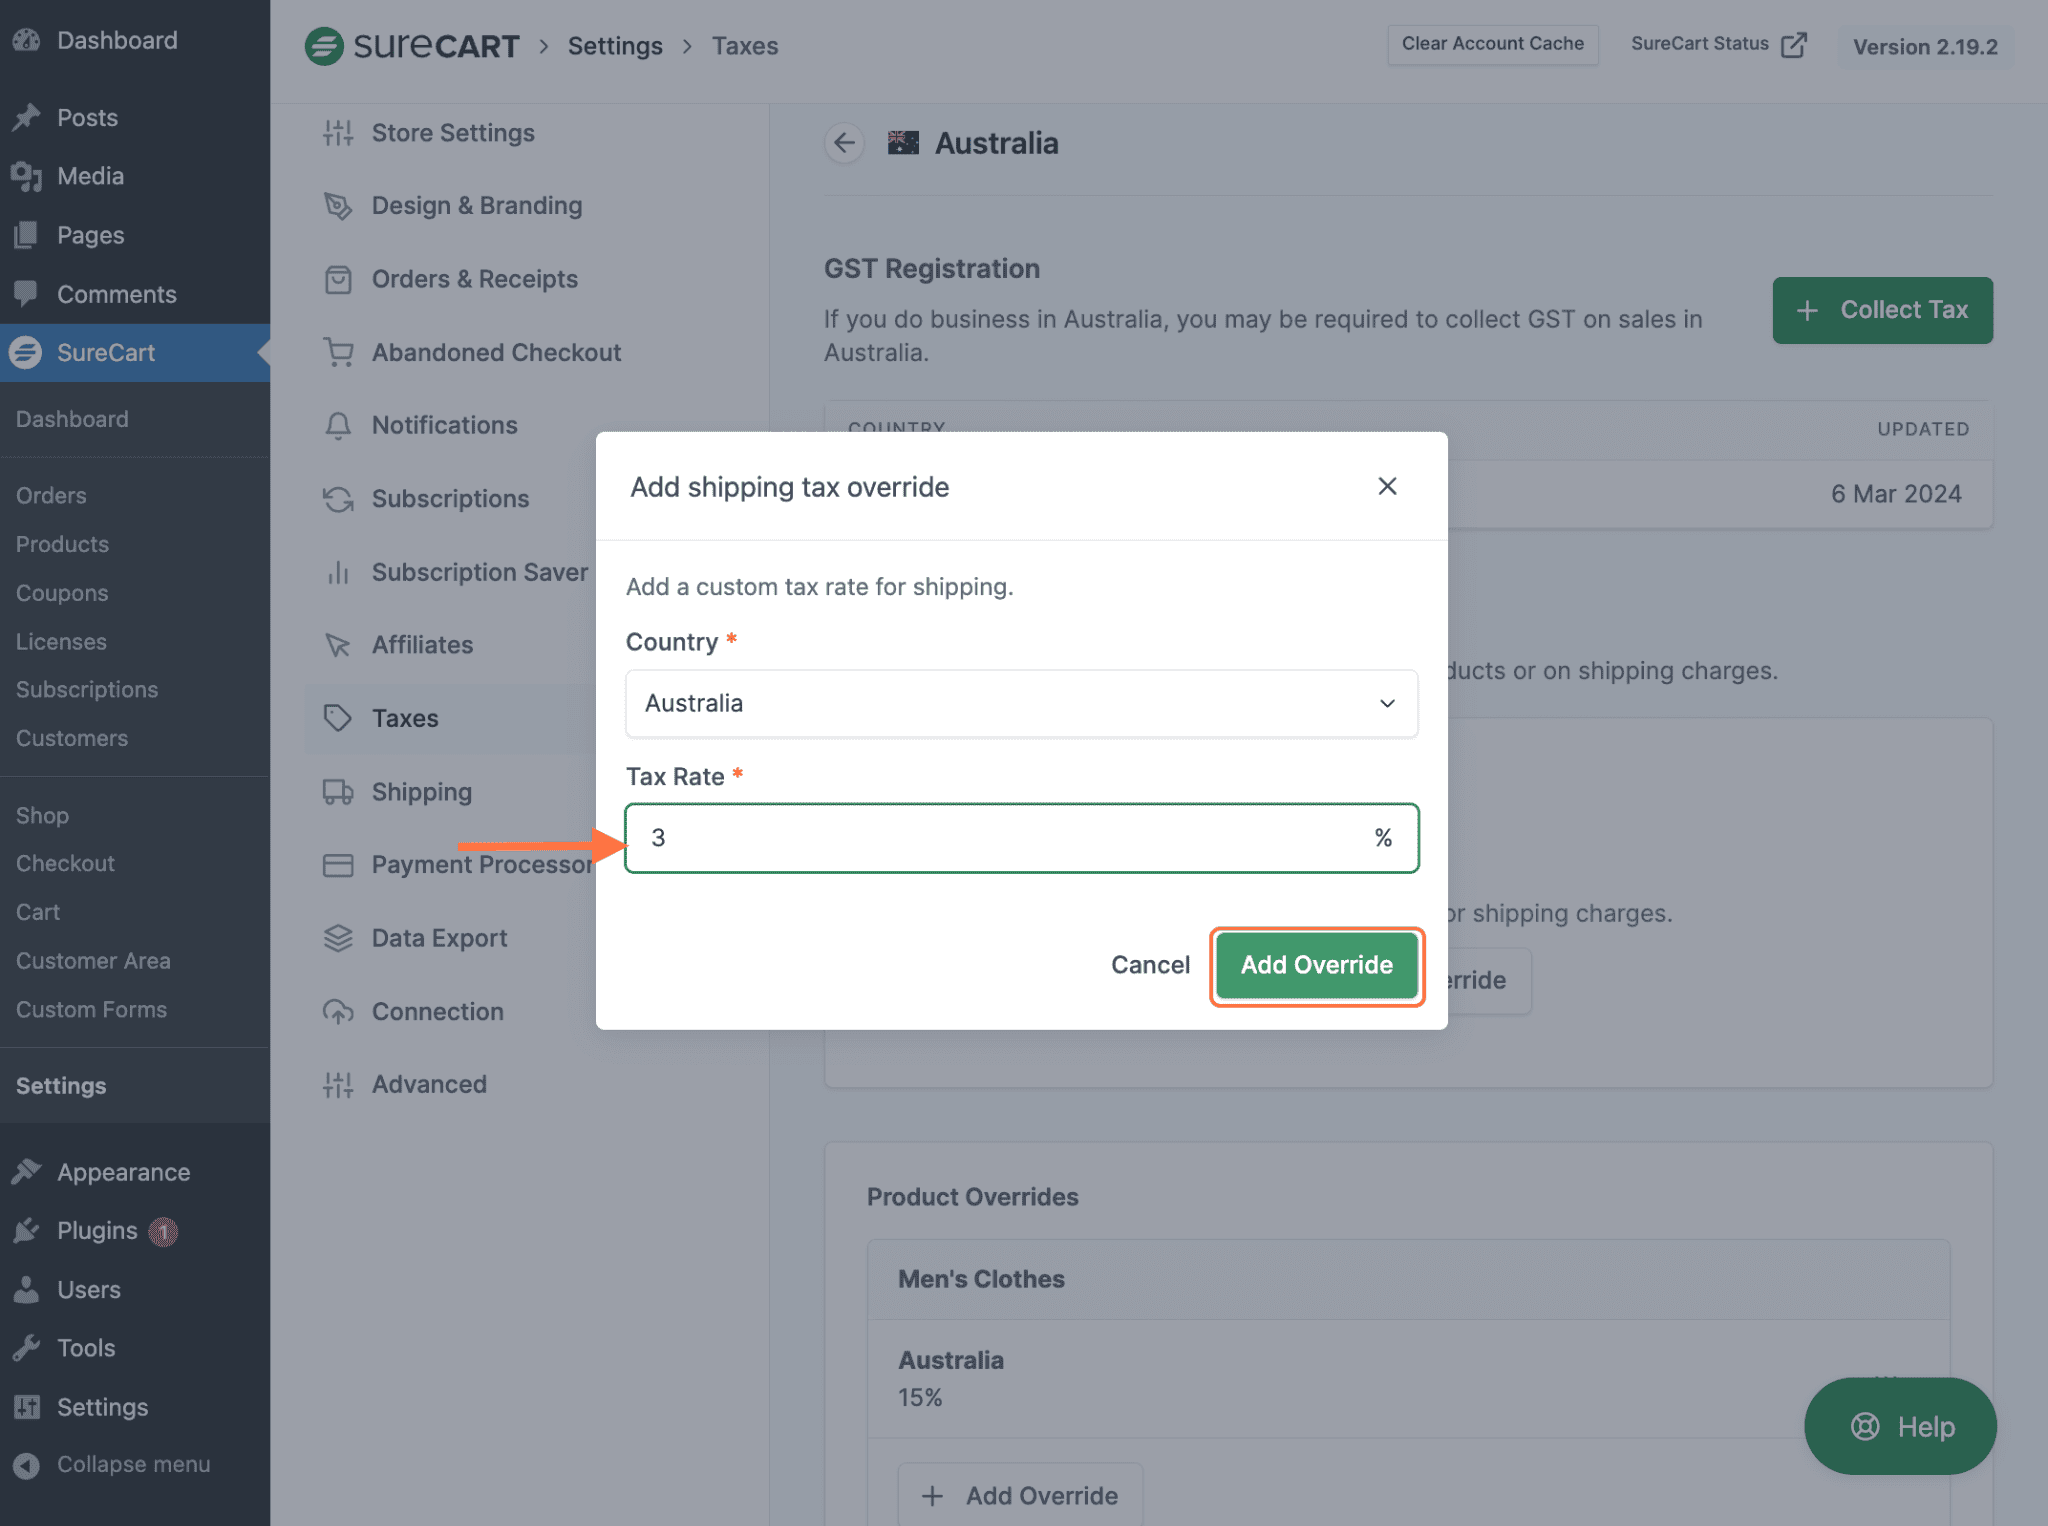This screenshot has width=2048, height=1526.
Task: Click the green Help bubble
Action: pos(1900,1427)
